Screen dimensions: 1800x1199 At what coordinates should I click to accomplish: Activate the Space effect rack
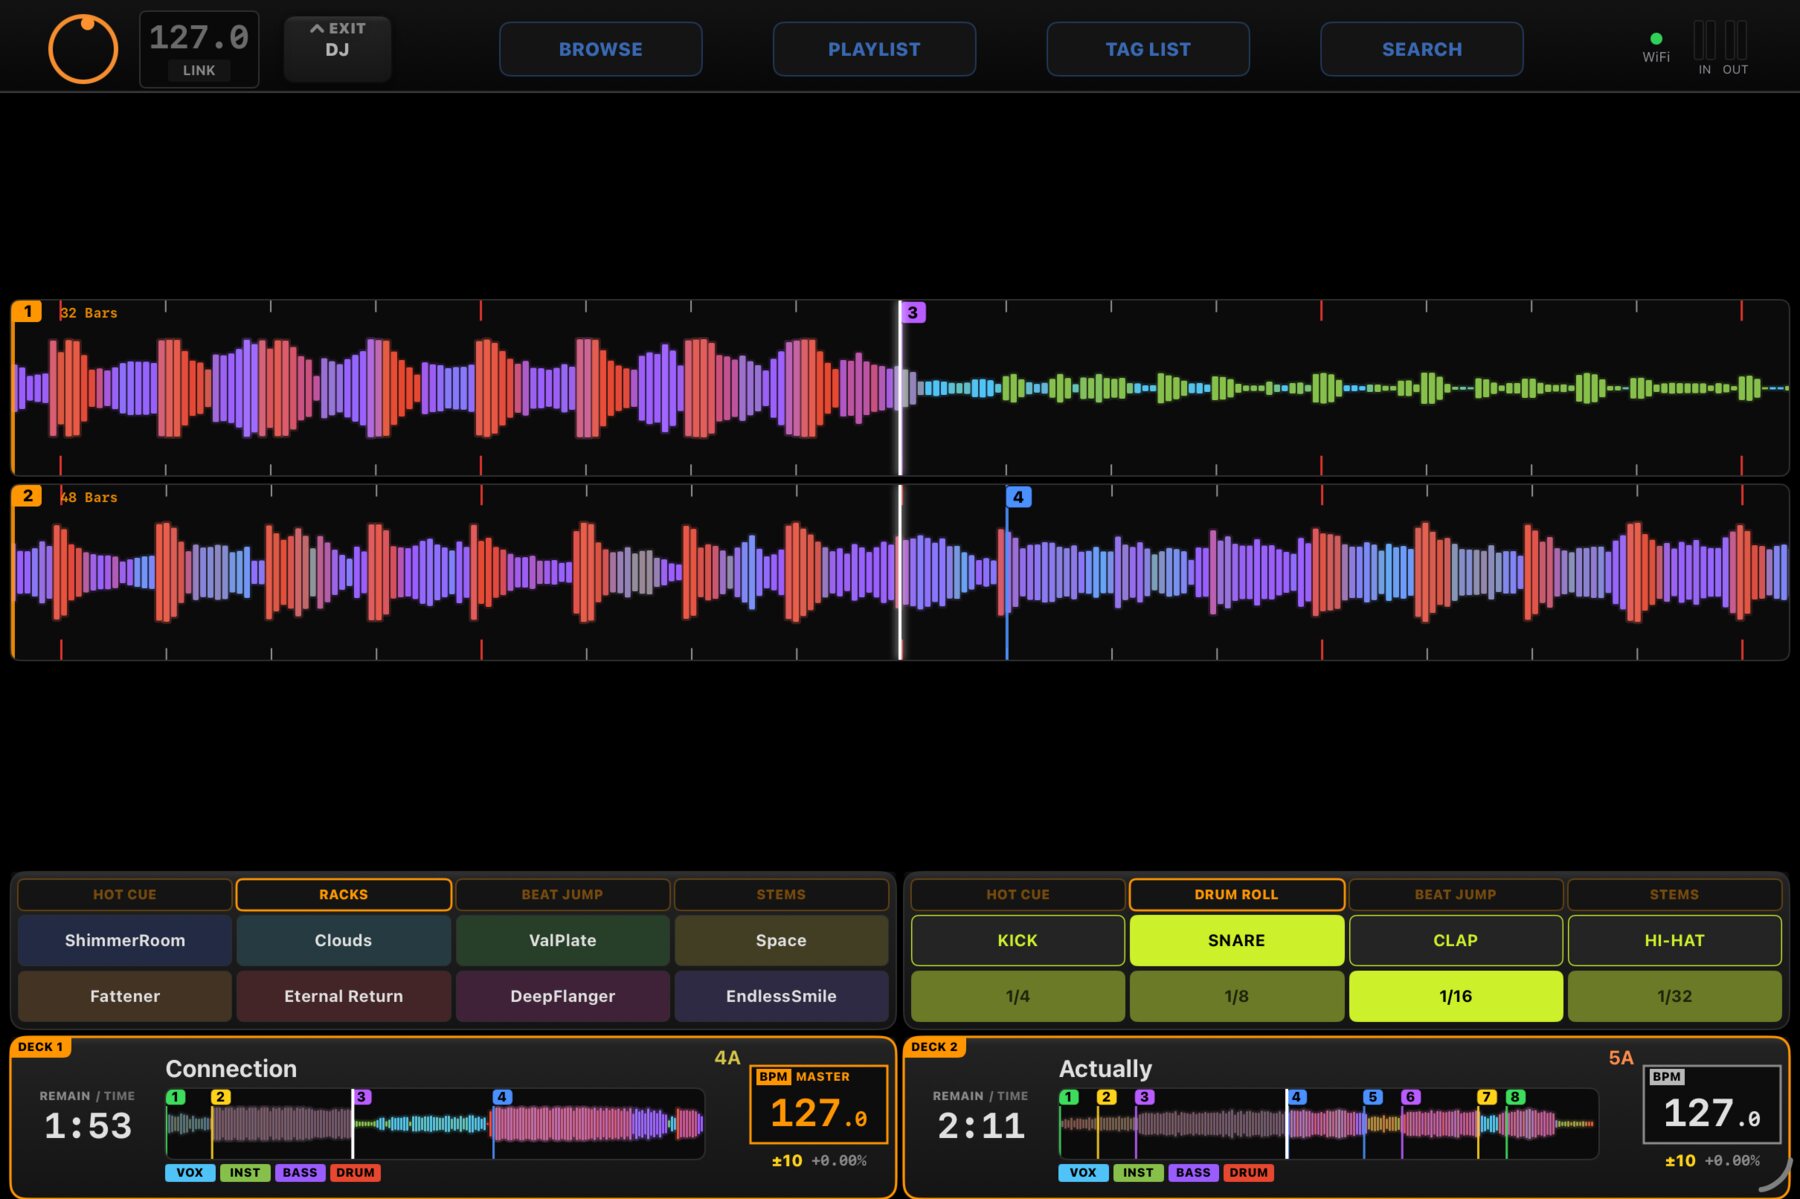[781, 940]
